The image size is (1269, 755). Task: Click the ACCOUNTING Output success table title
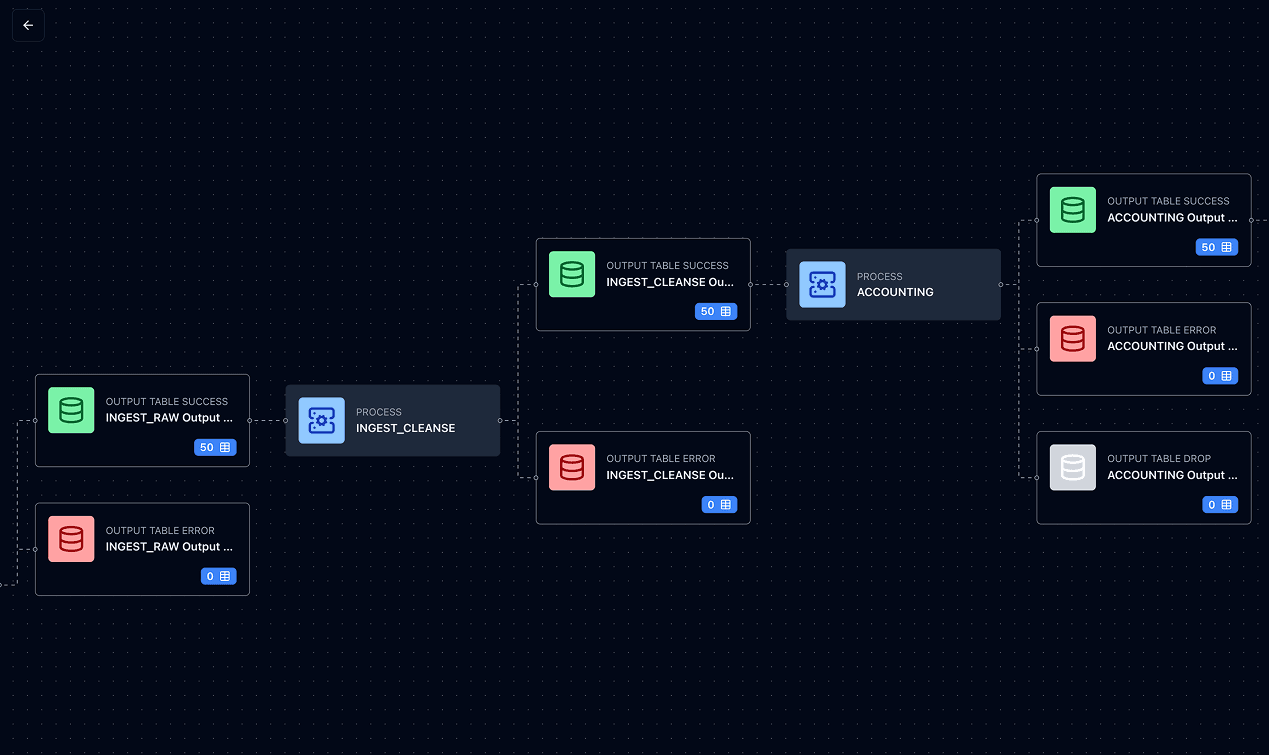pyautogui.click(x=1172, y=217)
